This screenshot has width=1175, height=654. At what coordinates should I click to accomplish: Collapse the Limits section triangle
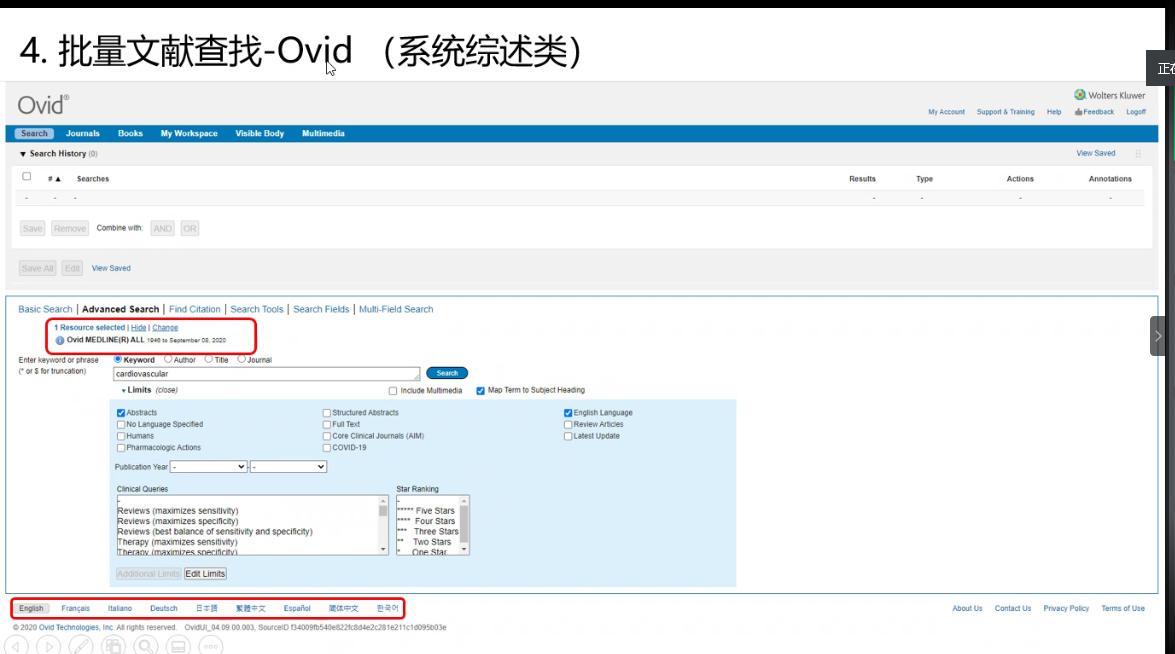coord(124,390)
